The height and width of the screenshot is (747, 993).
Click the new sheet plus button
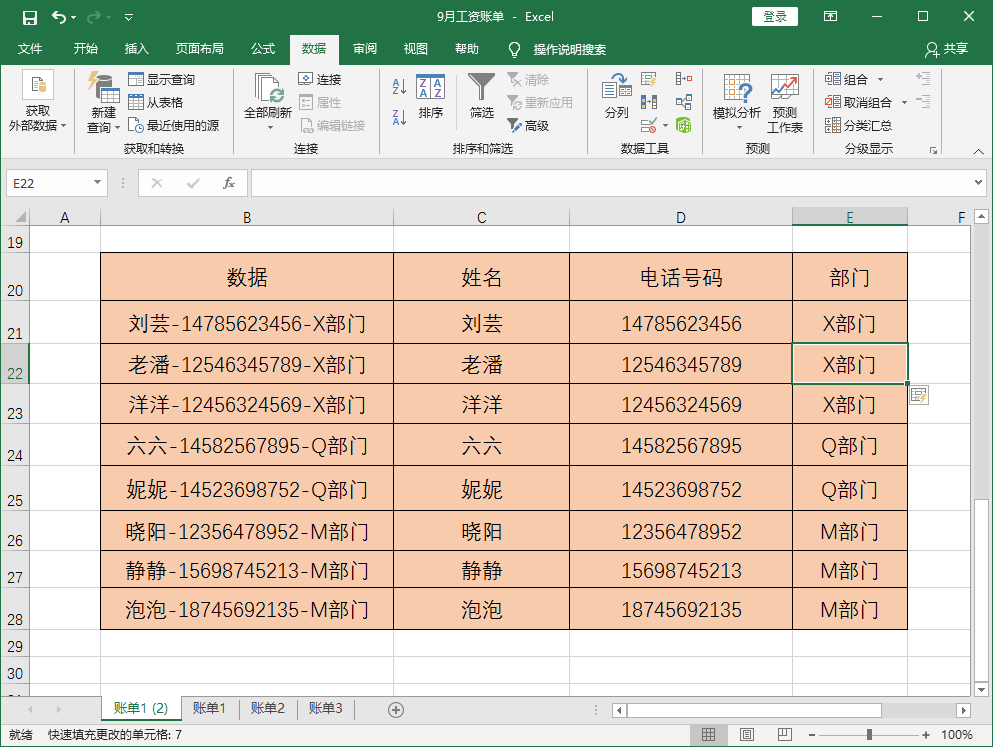coord(395,709)
